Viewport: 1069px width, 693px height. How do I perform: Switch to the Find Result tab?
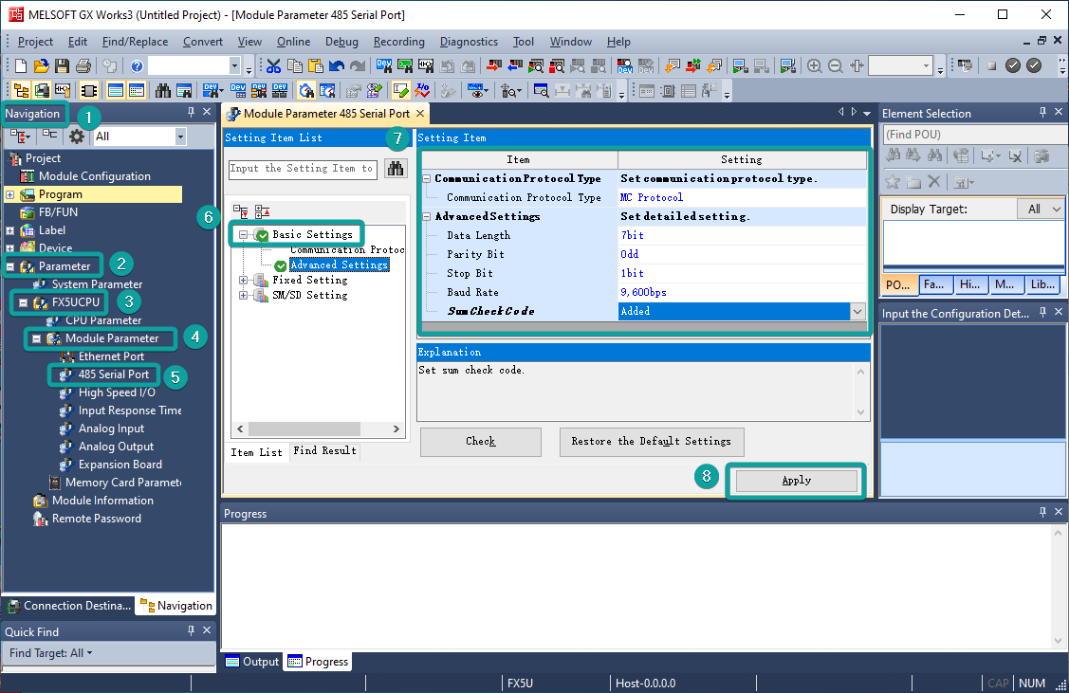[x=324, y=451]
